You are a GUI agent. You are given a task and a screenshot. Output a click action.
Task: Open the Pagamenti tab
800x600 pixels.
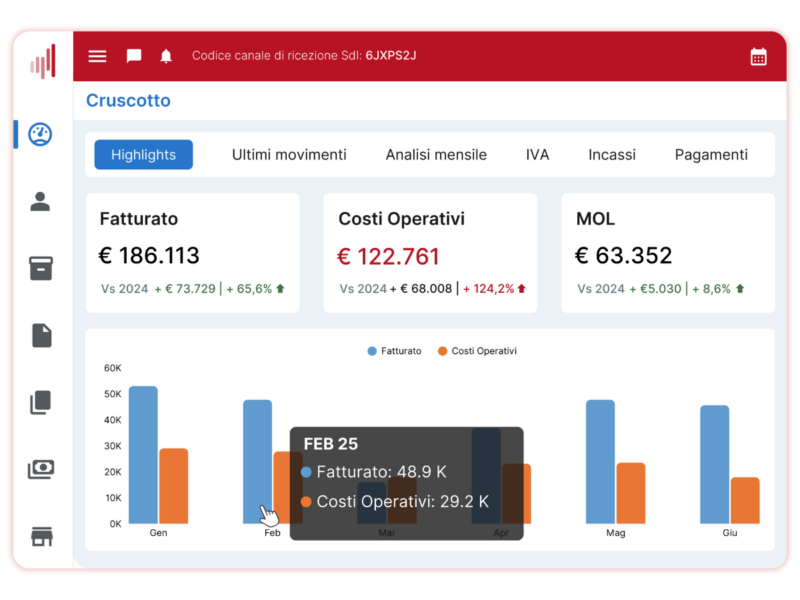[x=711, y=154]
